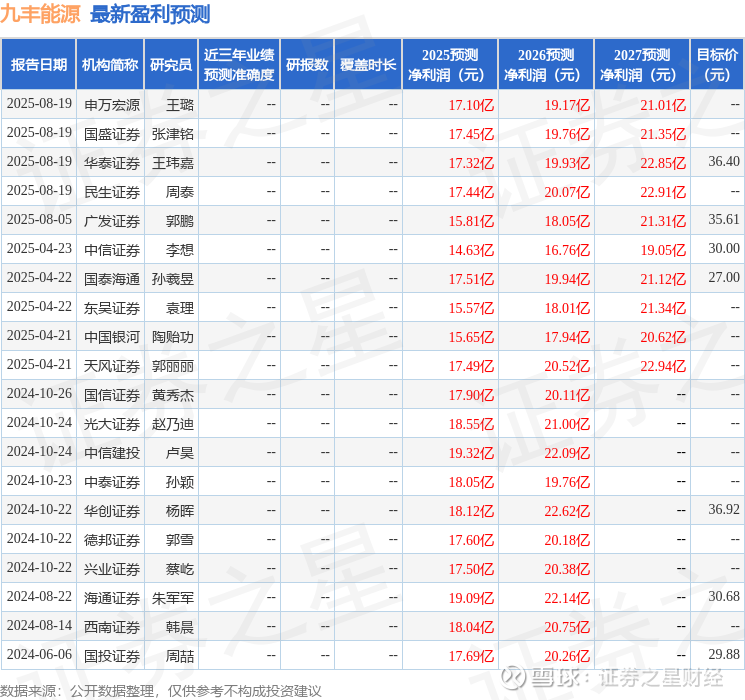Click researcher name 周泰
The height and width of the screenshot is (700, 745).
pos(180,192)
